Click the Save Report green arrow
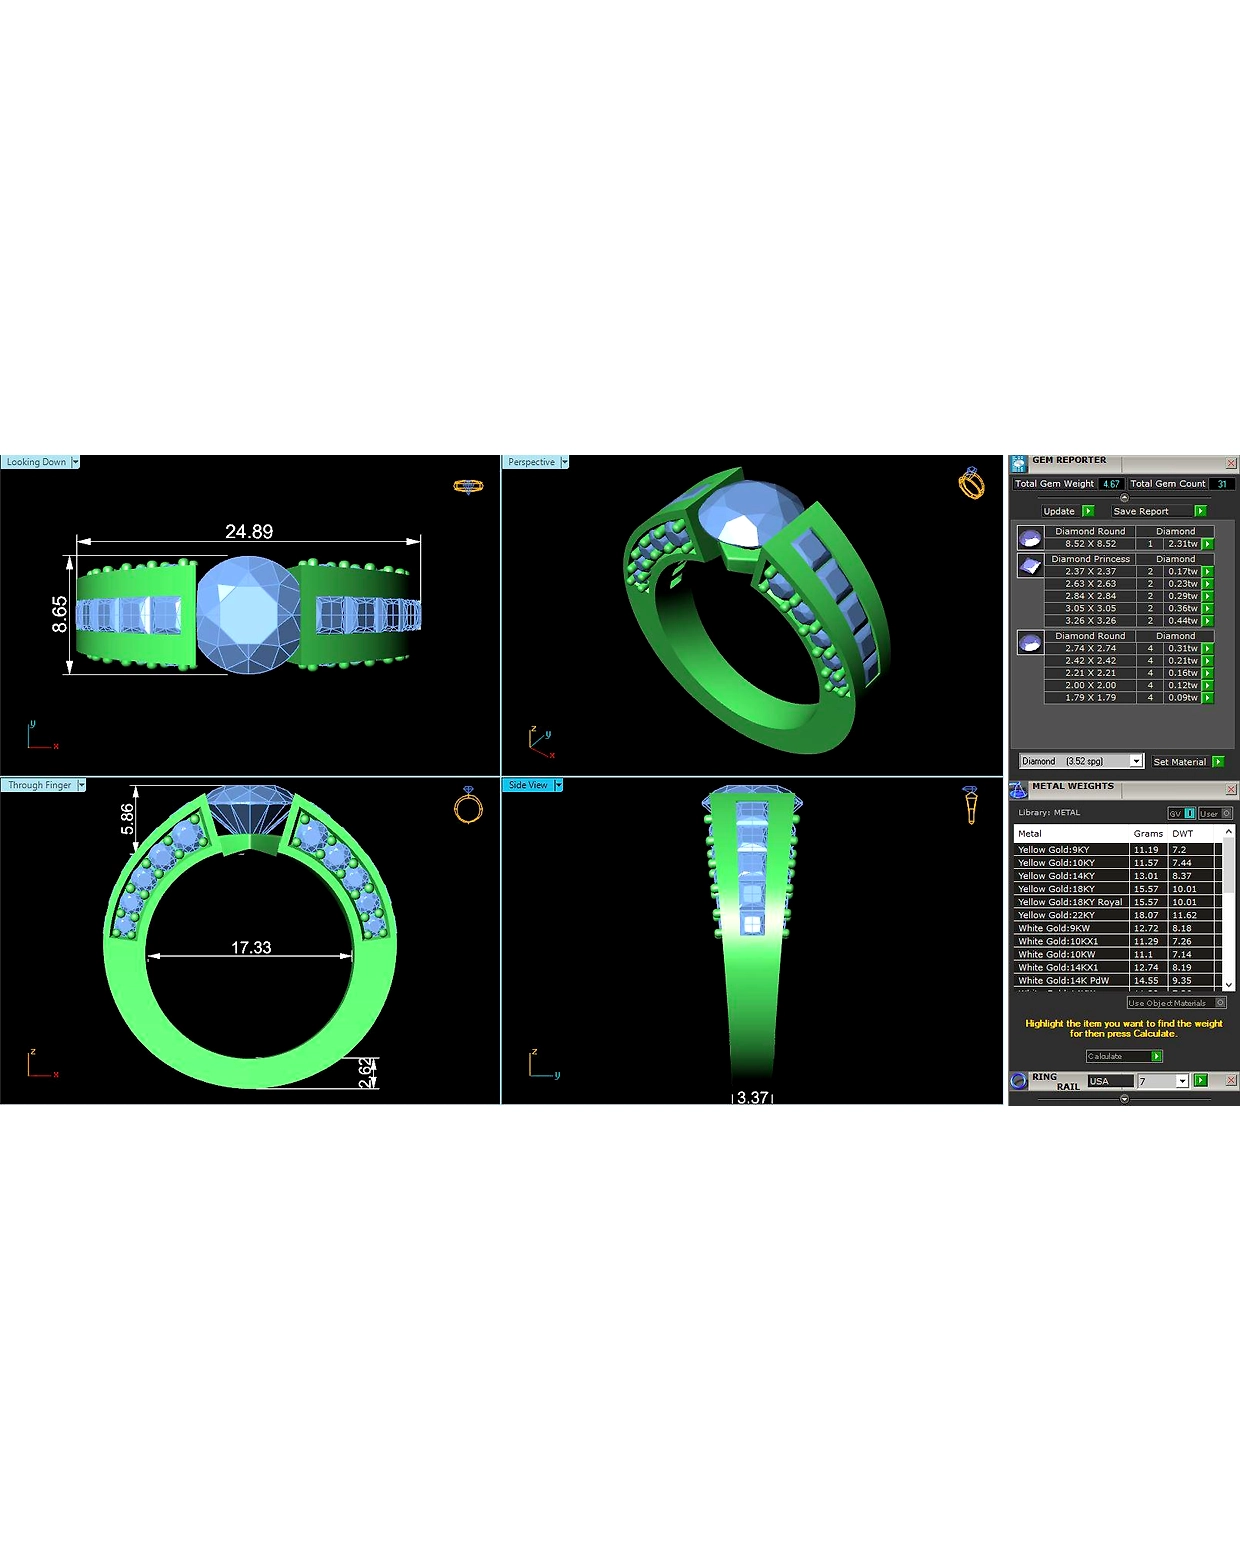 pos(1200,511)
